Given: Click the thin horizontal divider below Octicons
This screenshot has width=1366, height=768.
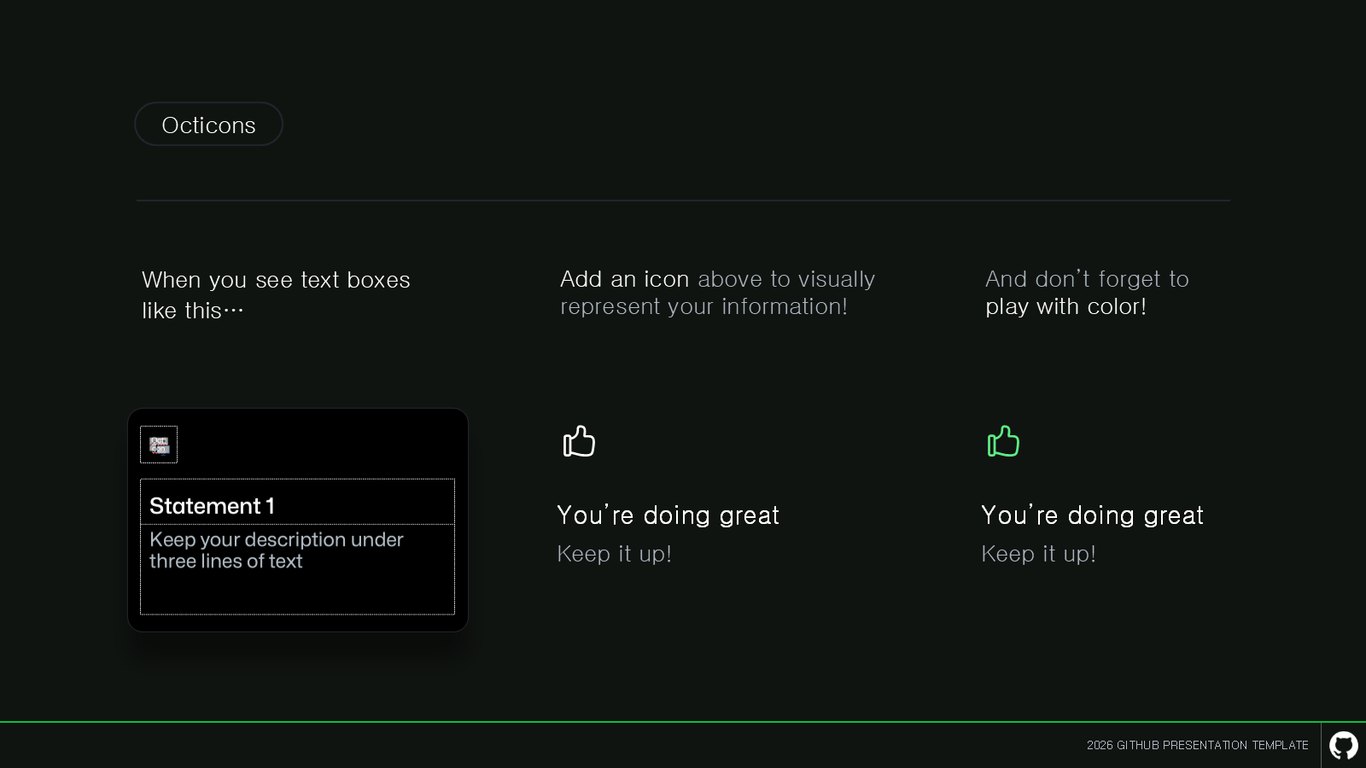Looking at the screenshot, I should 683,201.
